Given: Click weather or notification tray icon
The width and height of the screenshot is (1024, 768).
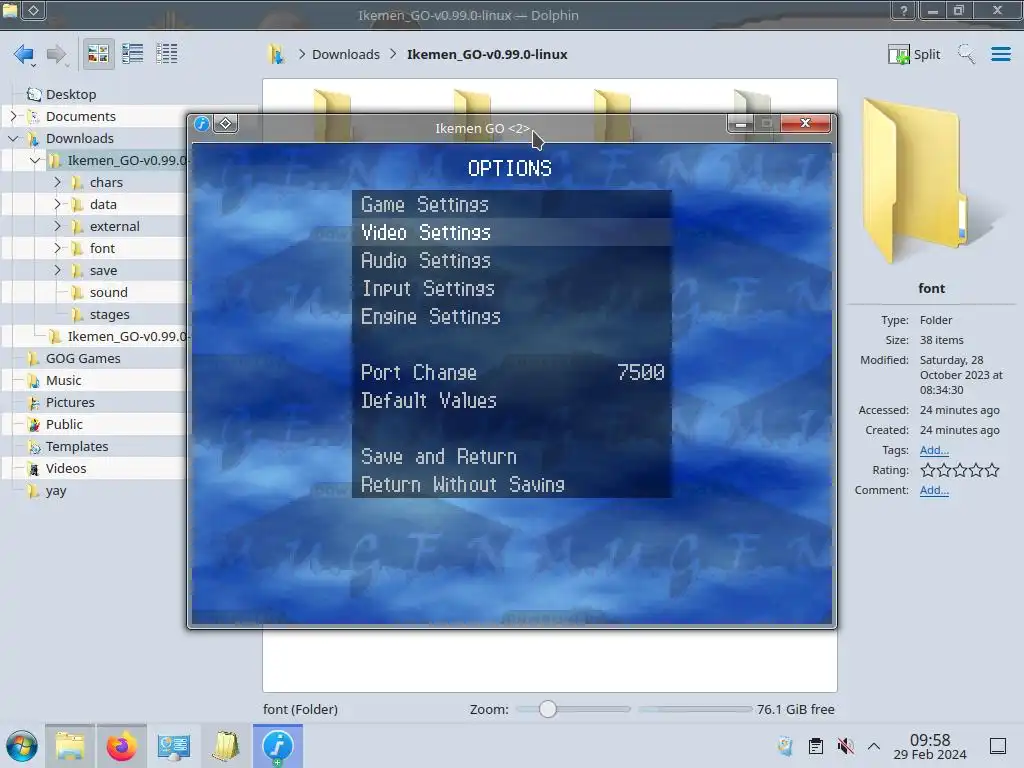Looking at the screenshot, I should 785,746.
